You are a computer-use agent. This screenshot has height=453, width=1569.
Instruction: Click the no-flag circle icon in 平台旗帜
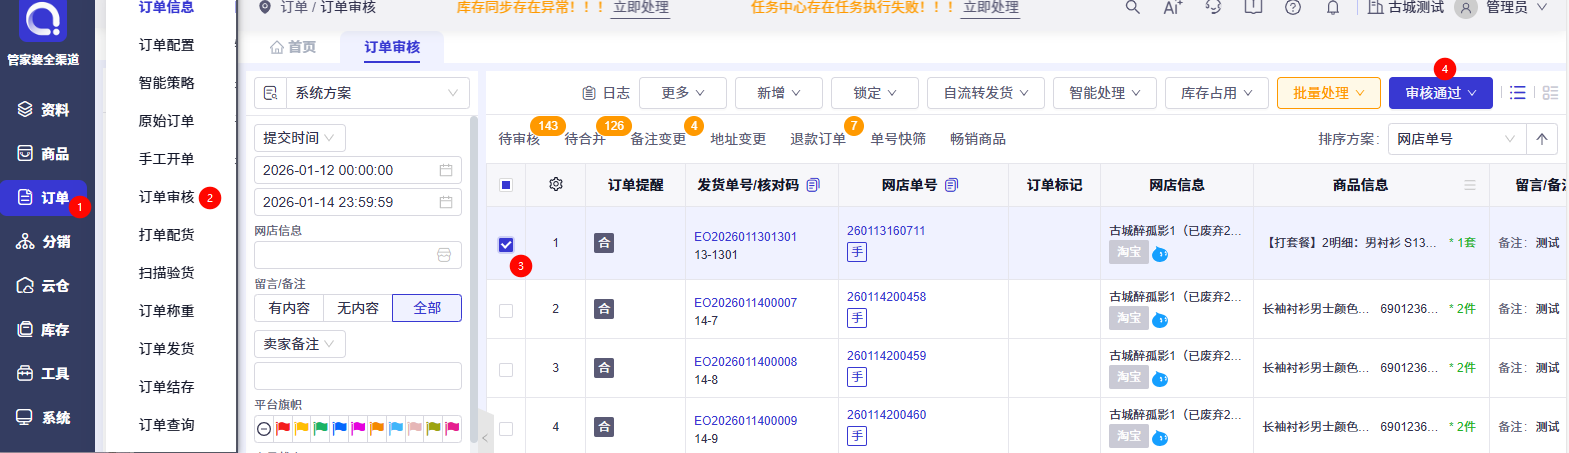click(264, 429)
